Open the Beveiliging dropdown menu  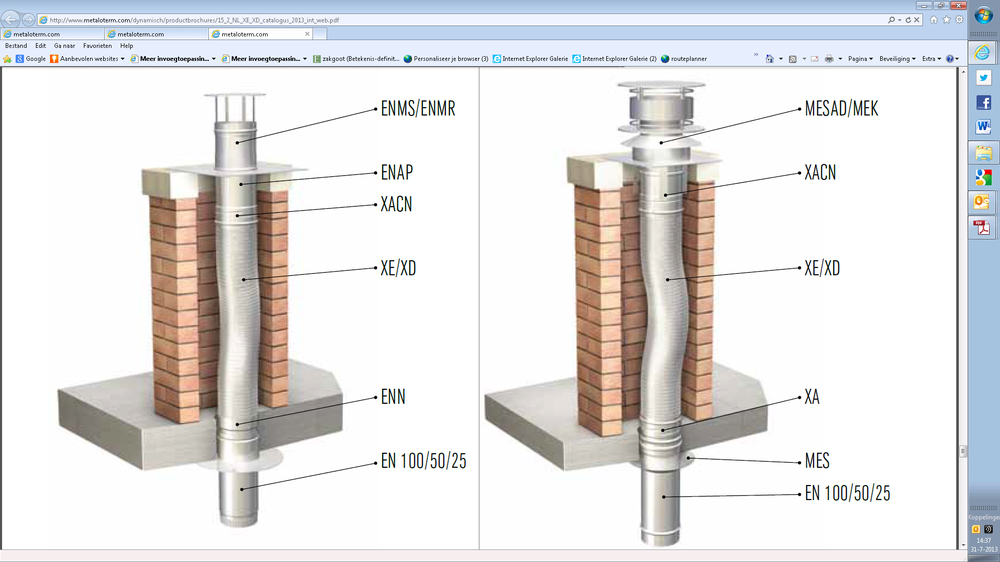[897, 59]
